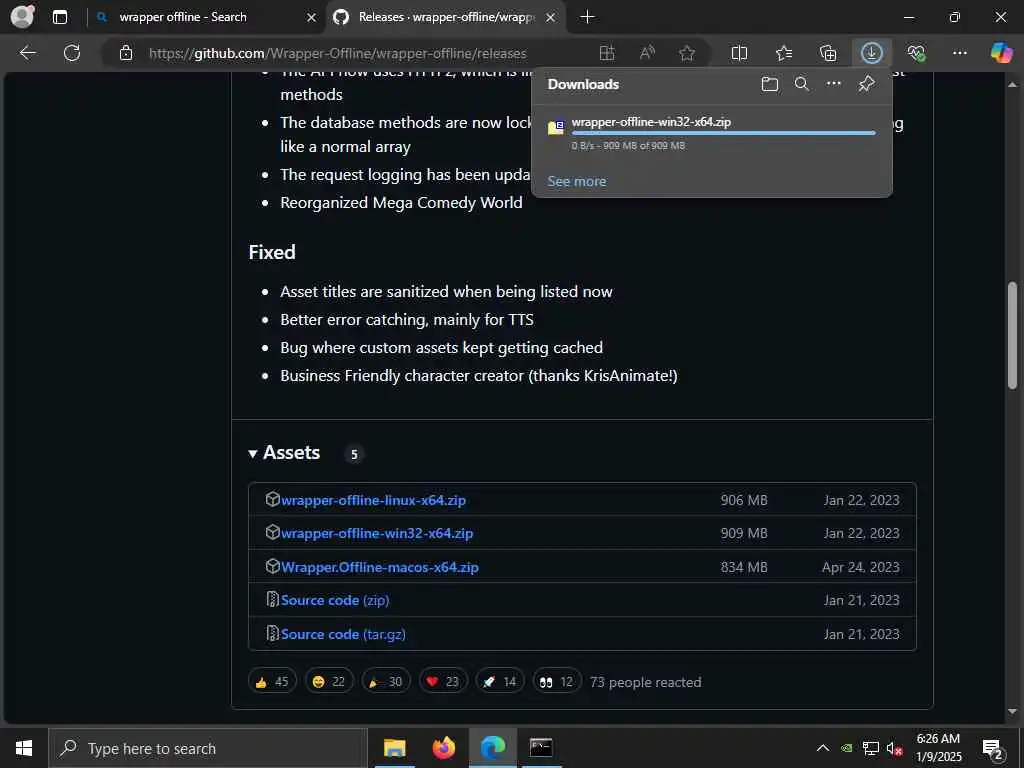This screenshot has width=1024, height=768.
Task: Click the Downloads toolbar icon
Action: pos(872,53)
